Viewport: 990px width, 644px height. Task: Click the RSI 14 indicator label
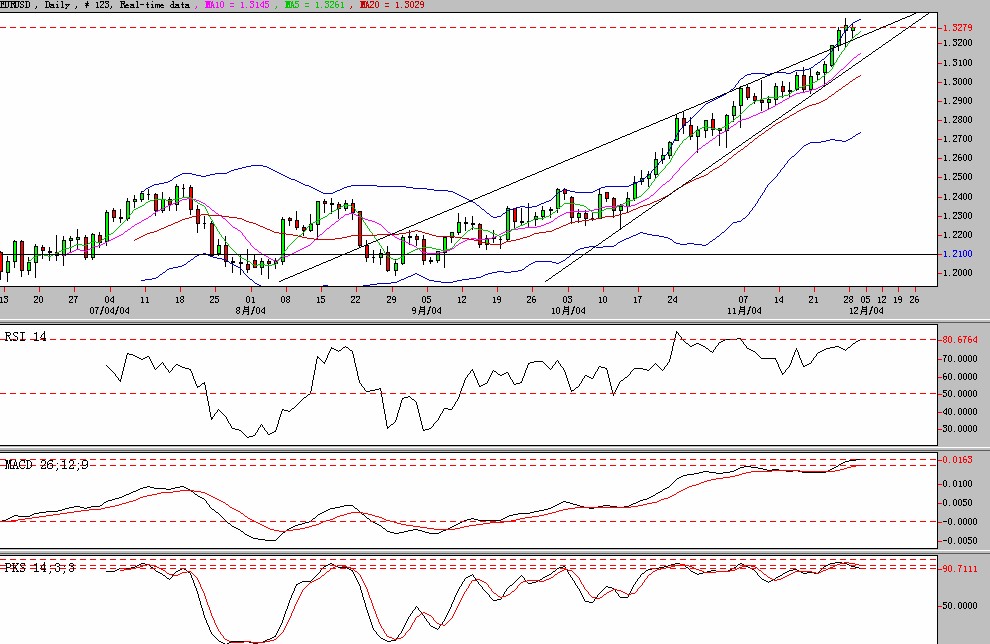(26, 337)
